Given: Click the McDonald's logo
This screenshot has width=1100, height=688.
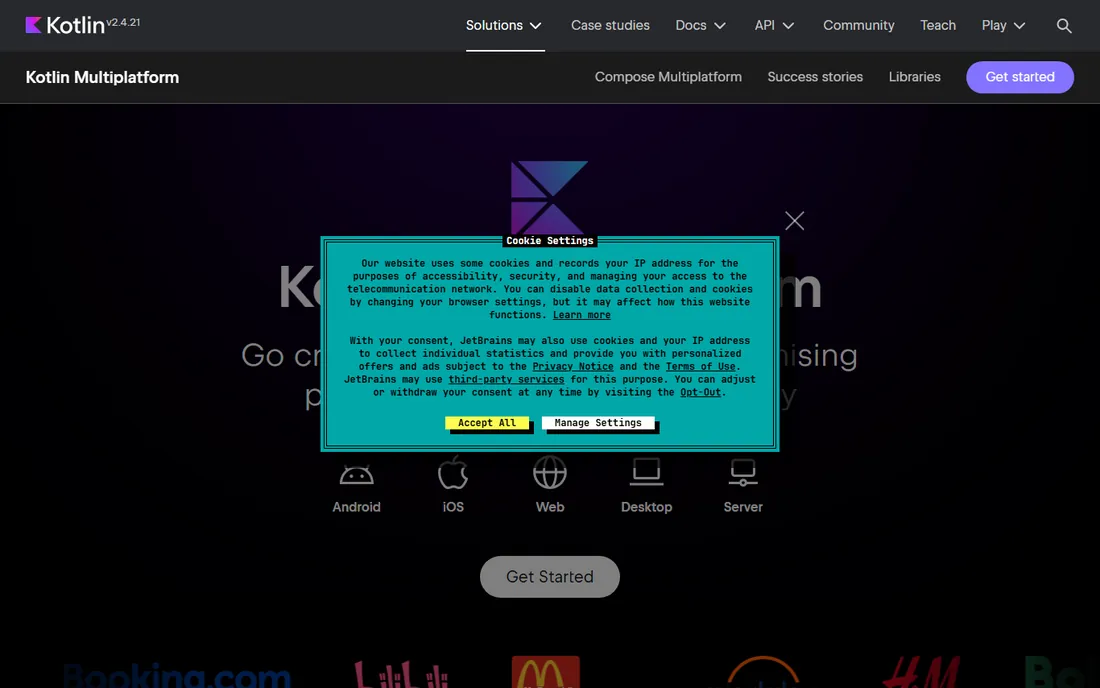Looking at the screenshot, I should (546, 672).
